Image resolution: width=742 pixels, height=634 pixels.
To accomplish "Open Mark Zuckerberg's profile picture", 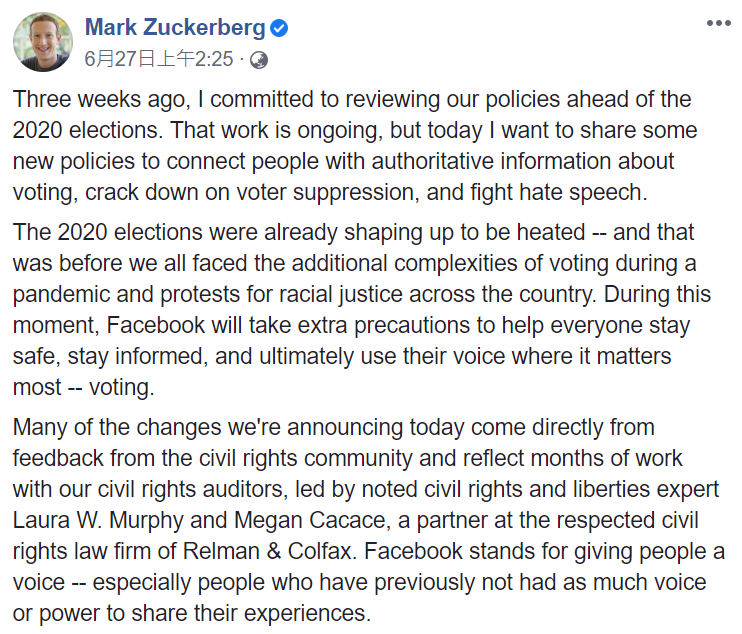I will click(43, 42).
